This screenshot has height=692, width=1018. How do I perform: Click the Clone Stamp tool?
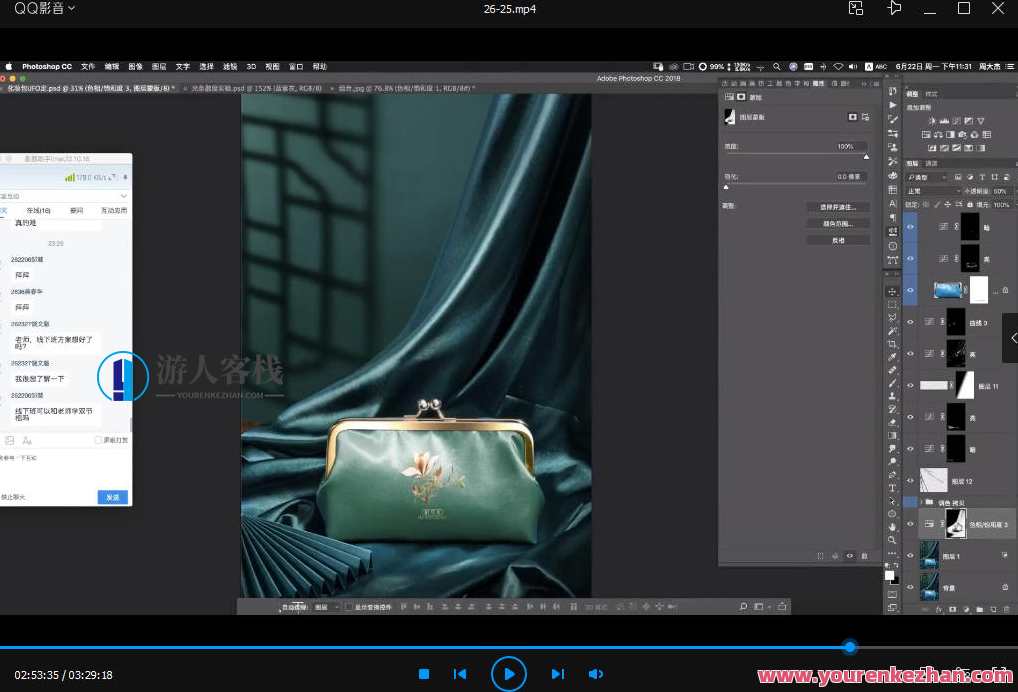coord(892,396)
